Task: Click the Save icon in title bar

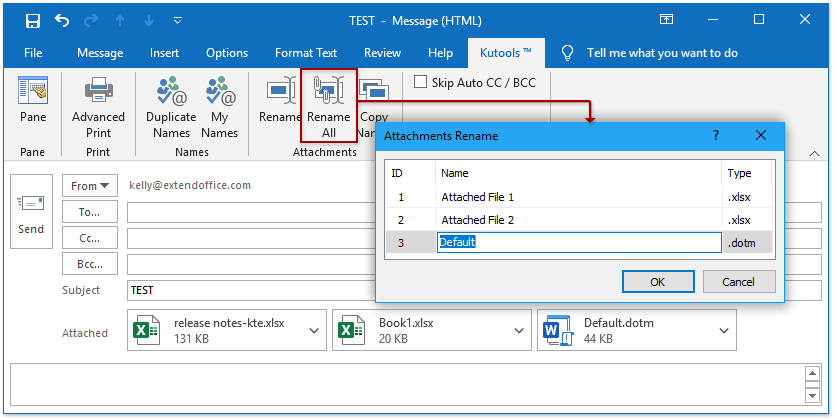Action: (33, 20)
